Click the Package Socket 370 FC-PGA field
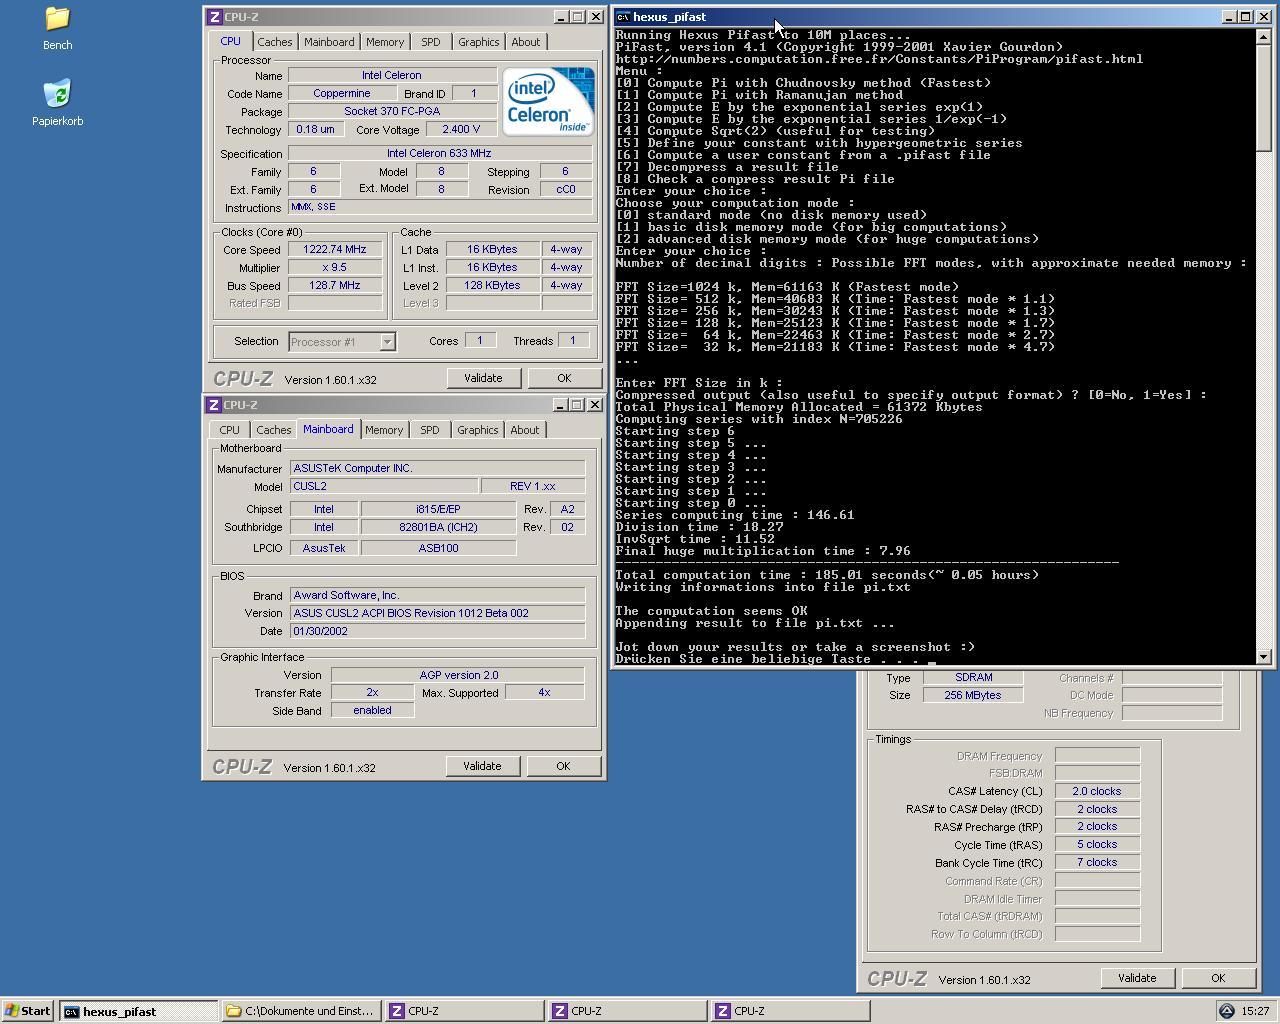Image resolution: width=1280 pixels, height=1024 pixels. point(392,112)
